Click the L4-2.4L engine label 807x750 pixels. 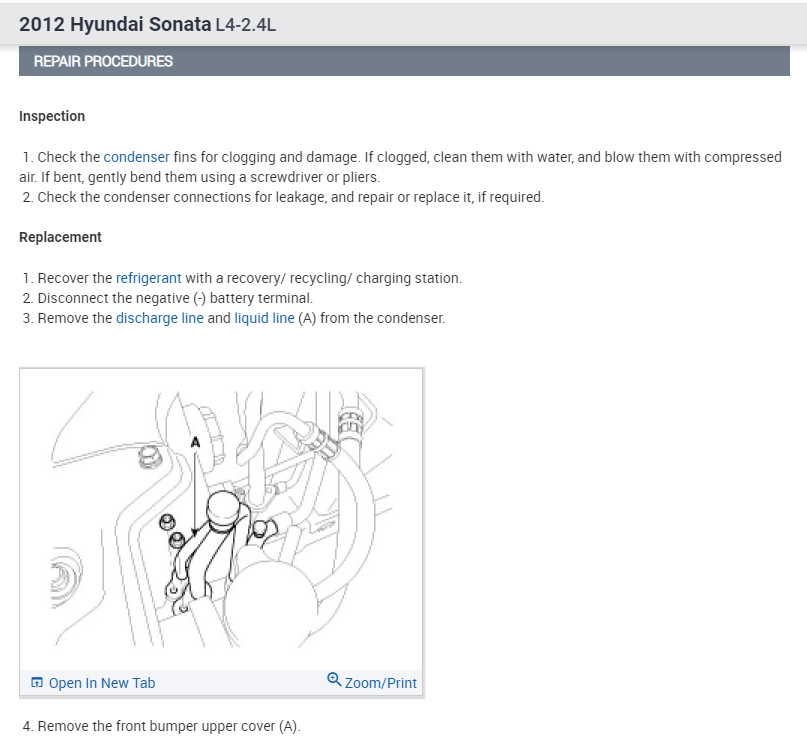point(245,25)
